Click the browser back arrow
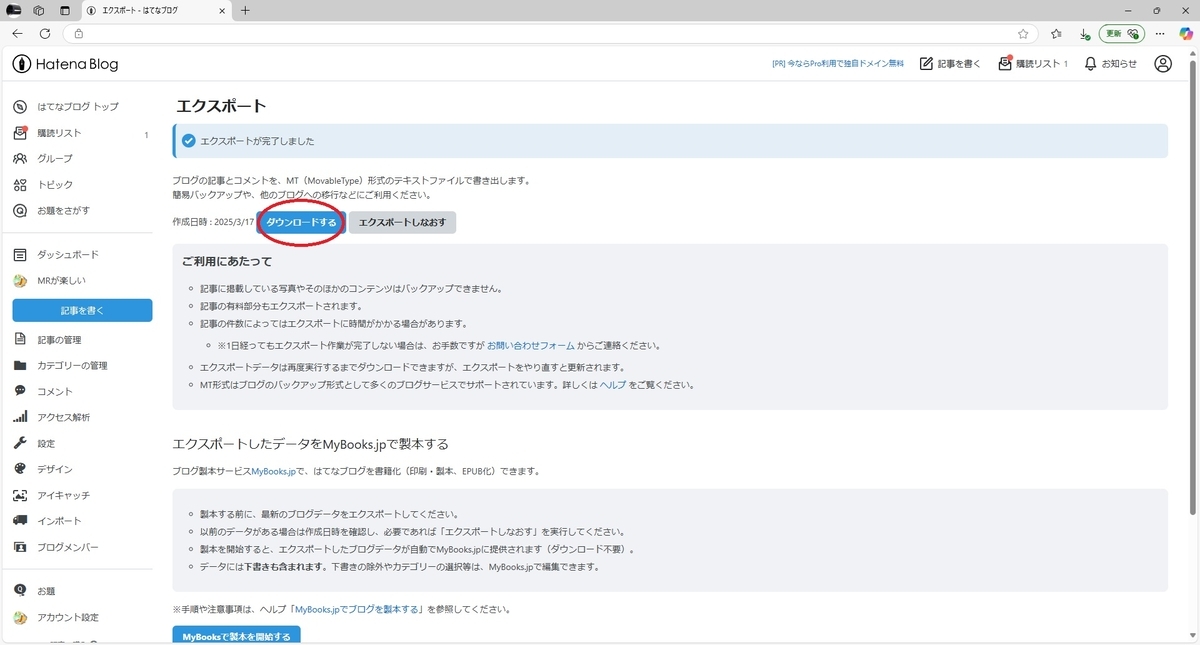The image size is (1200, 645). tap(17, 33)
